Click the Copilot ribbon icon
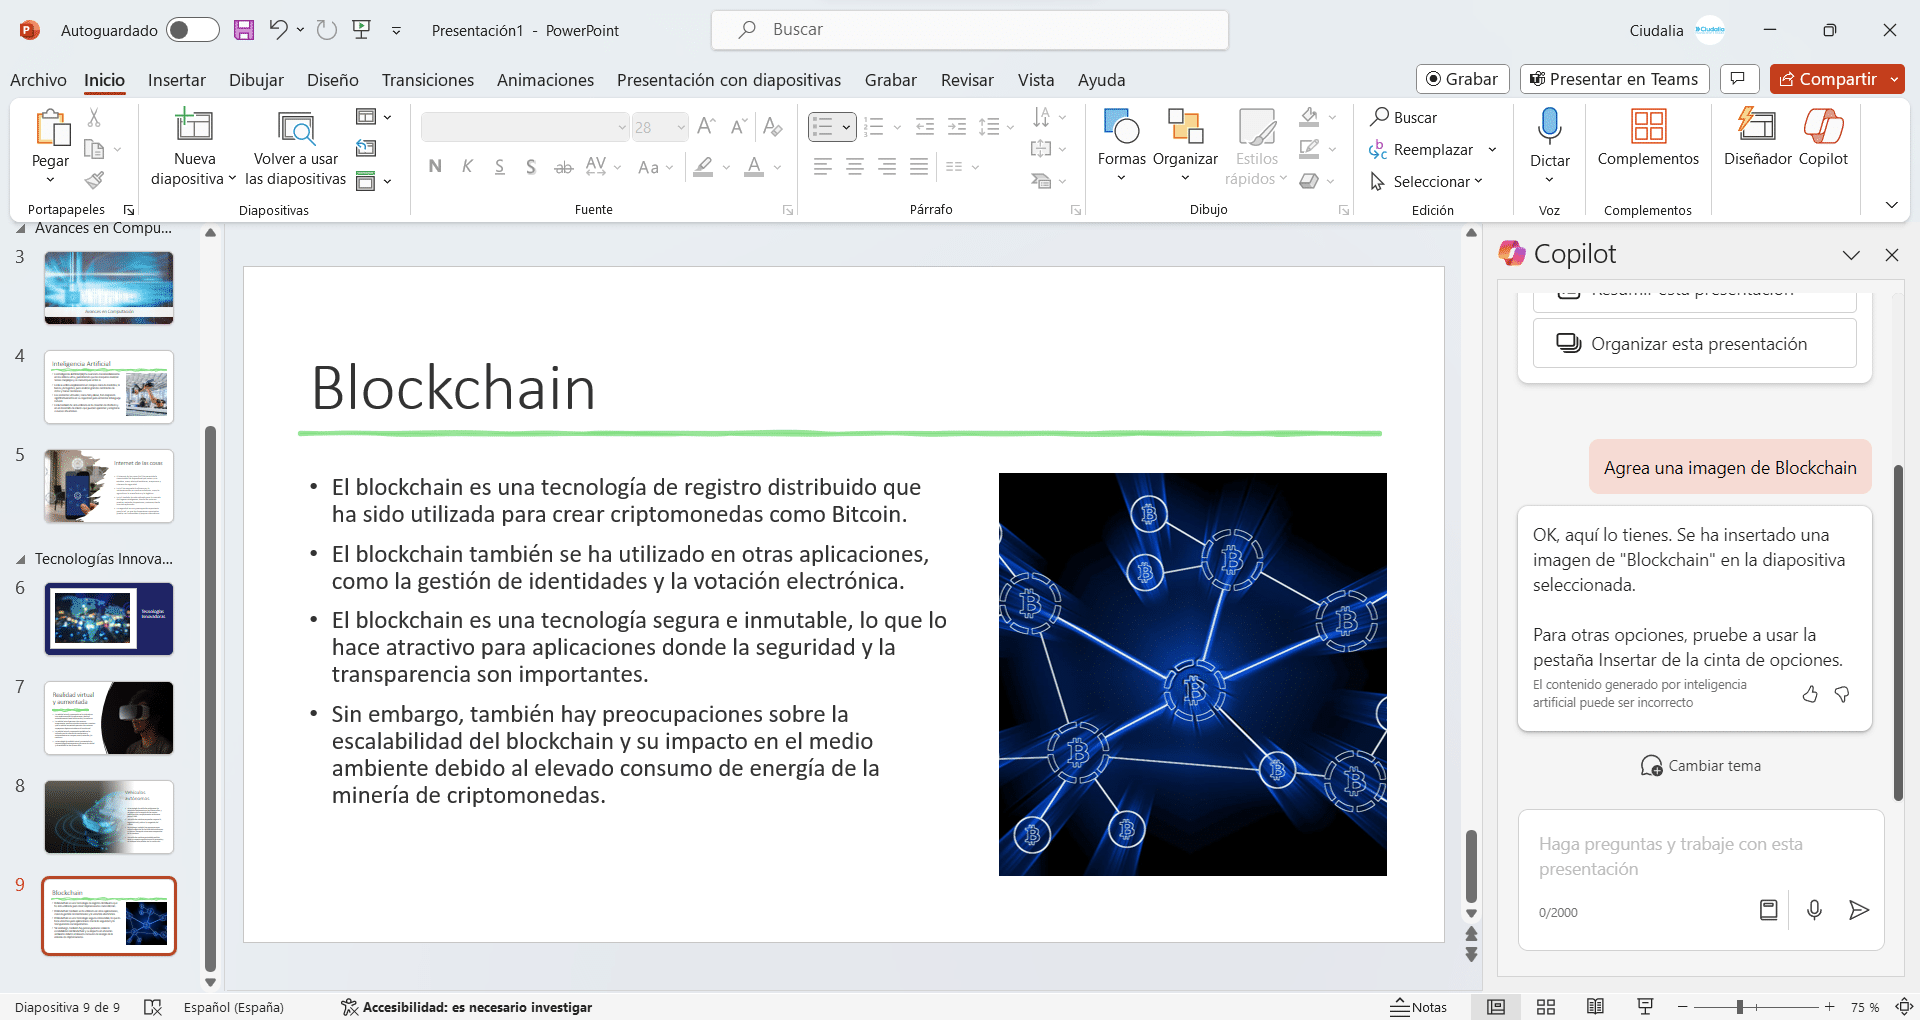This screenshot has height=1020, width=1920. [1823, 127]
